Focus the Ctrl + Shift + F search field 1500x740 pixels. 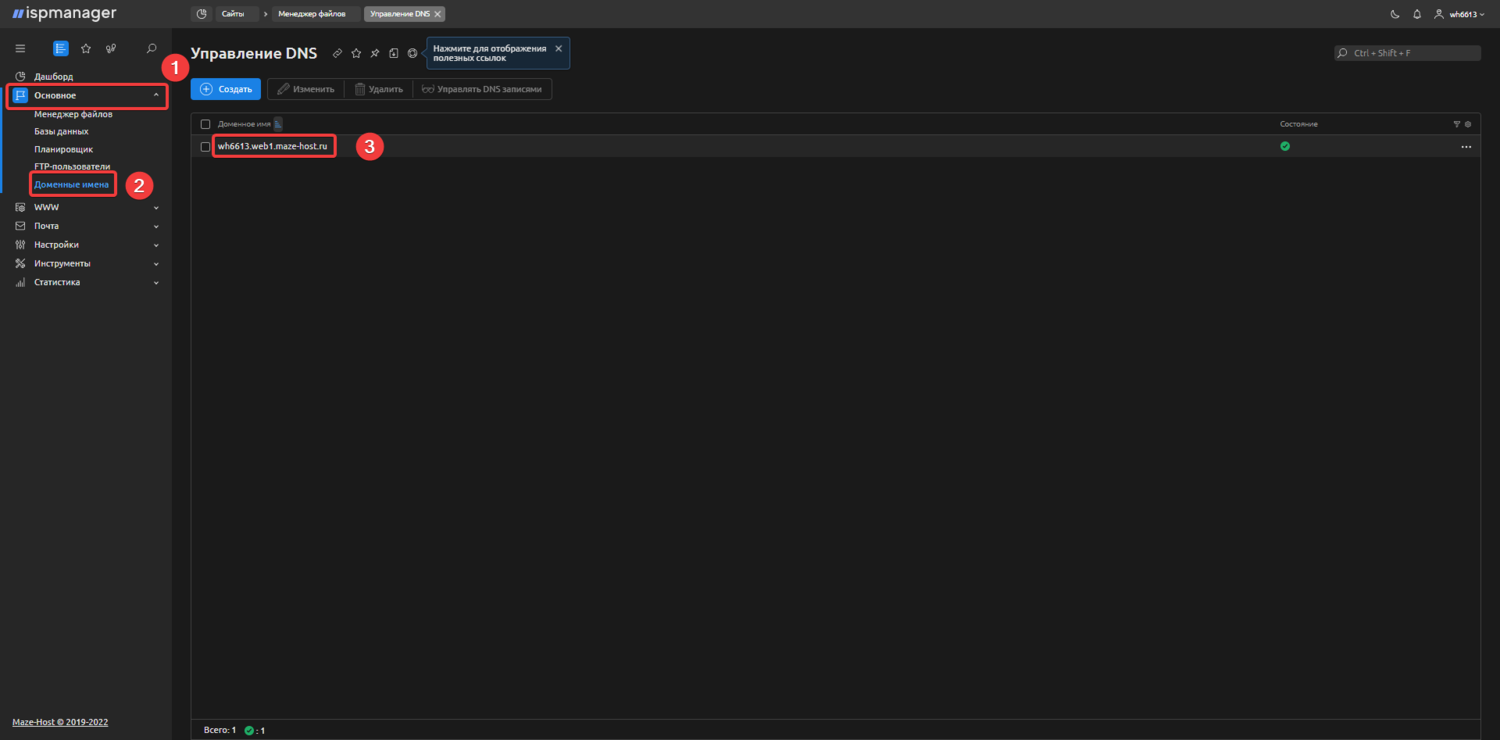point(1412,53)
